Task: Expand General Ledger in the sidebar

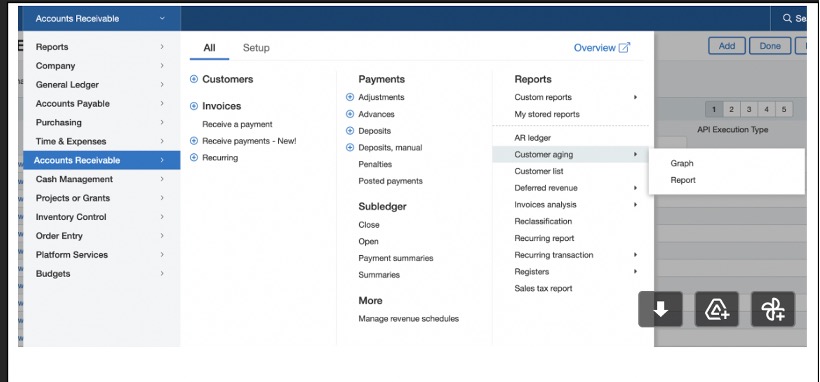Action: [99, 85]
